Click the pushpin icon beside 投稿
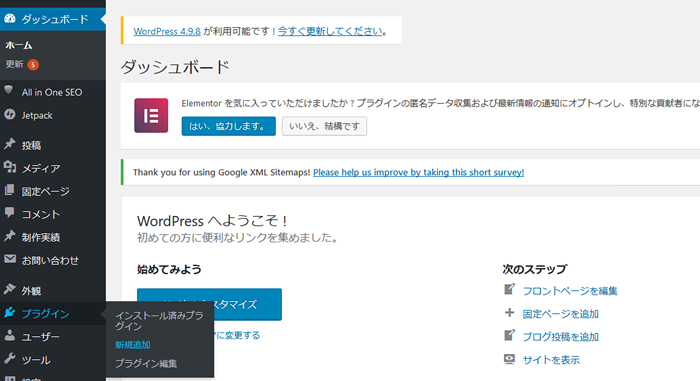The image size is (700, 381). pyautogui.click(x=10, y=144)
